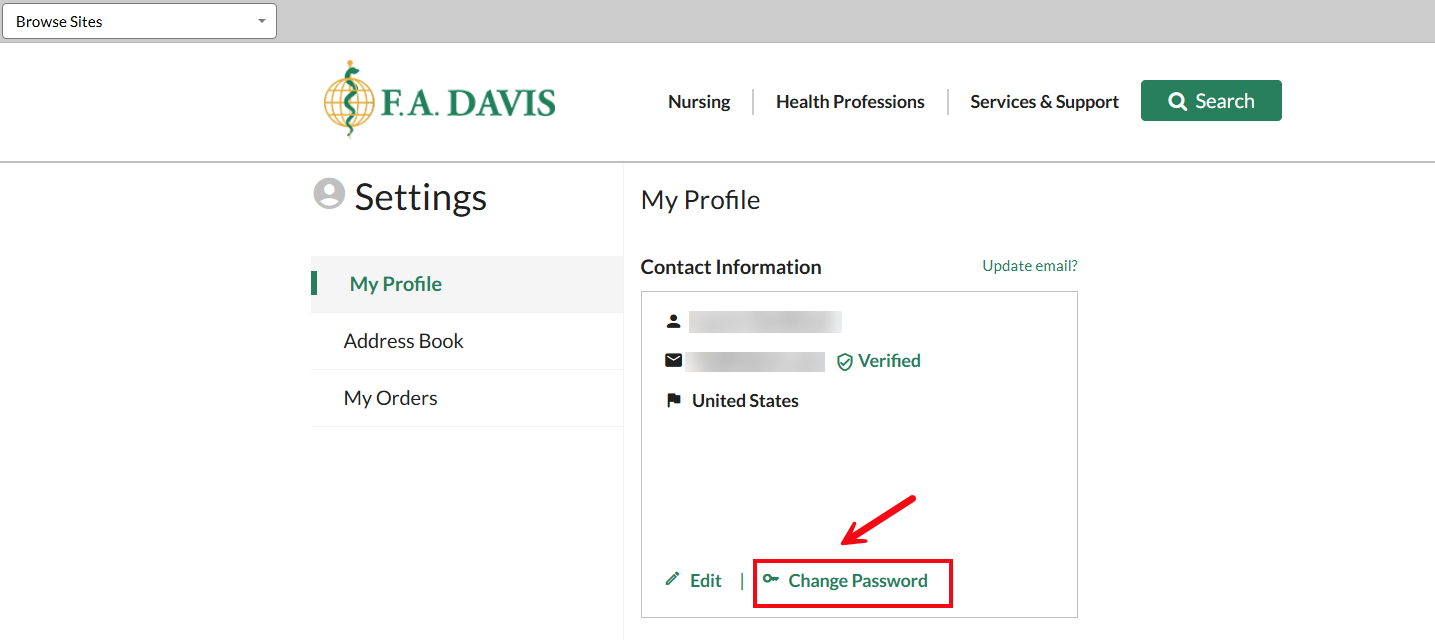
Task: Open the Browse Sites dropdown
Action: [139, 20]
